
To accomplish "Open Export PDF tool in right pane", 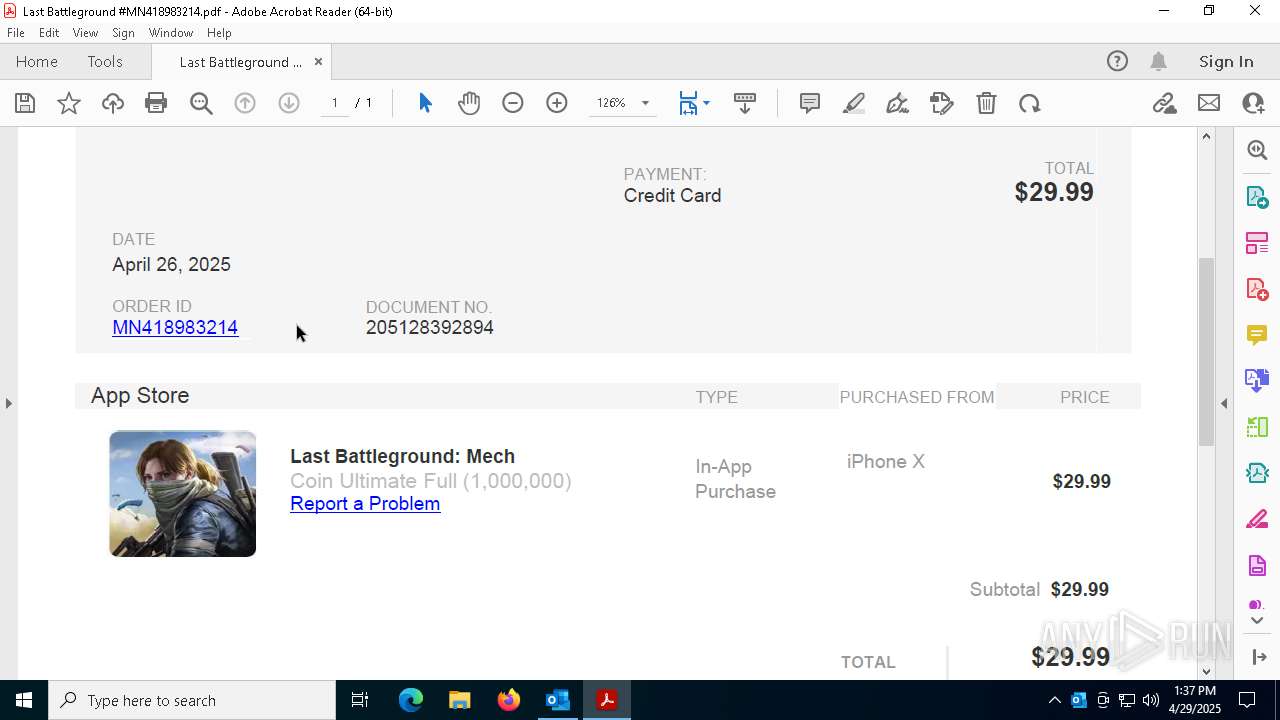I will coord(1257,196).
